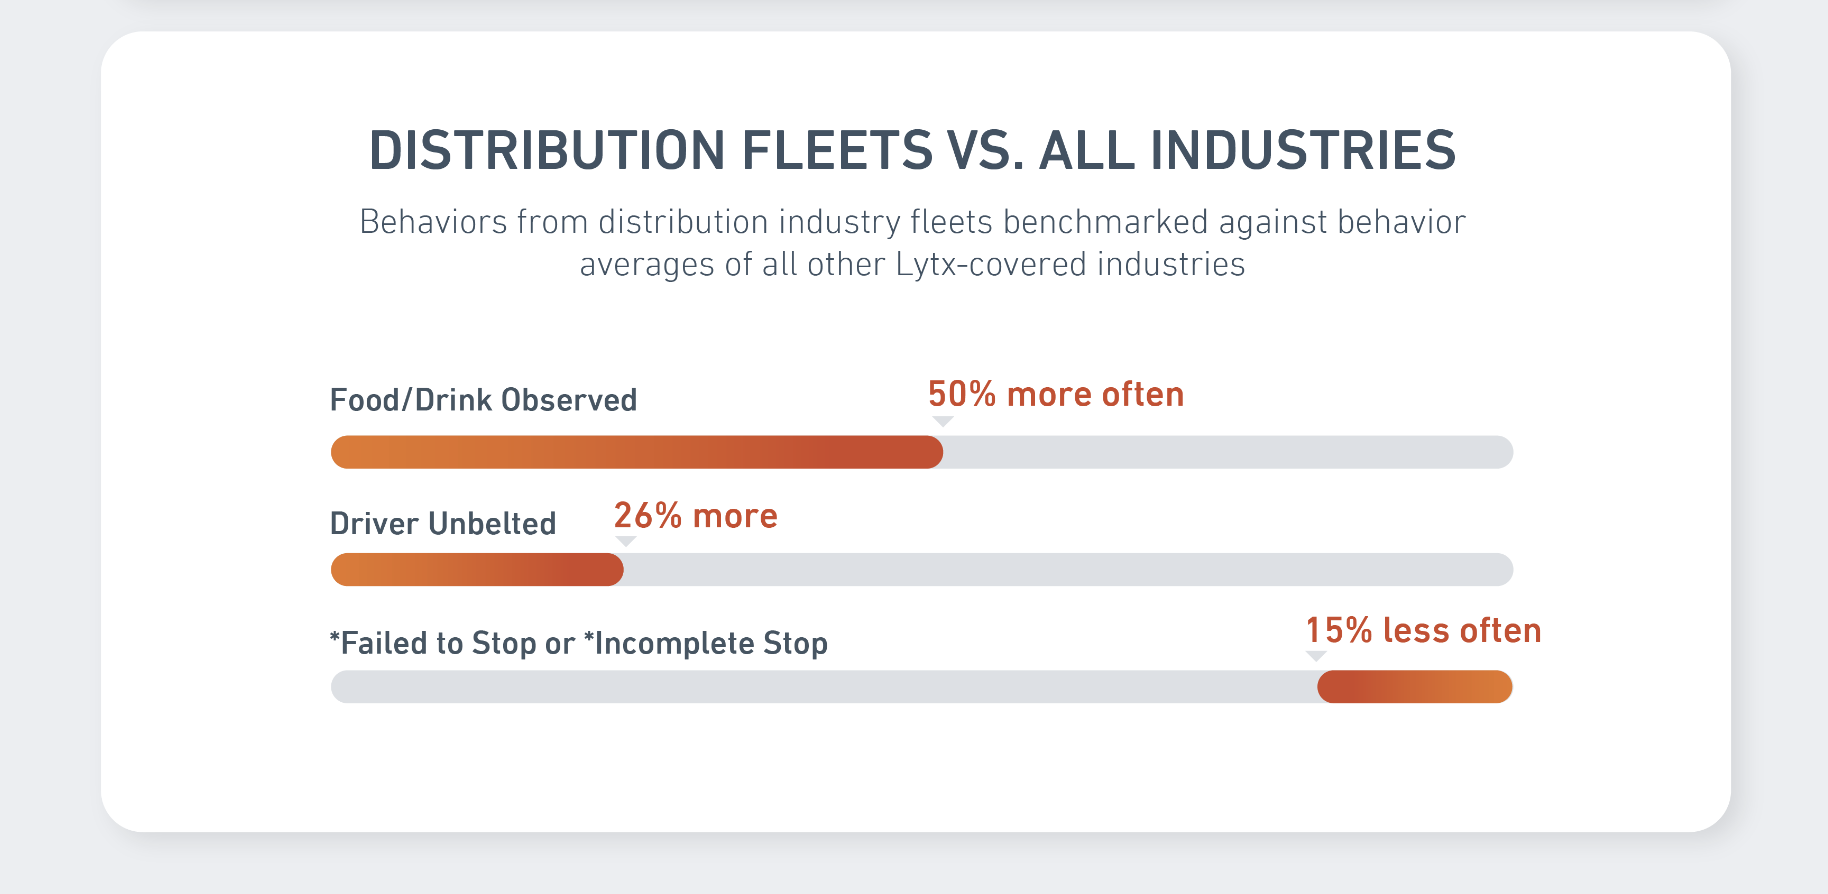
Task: Select the Driver Unbelted label
Action: [x=443, y=523]
